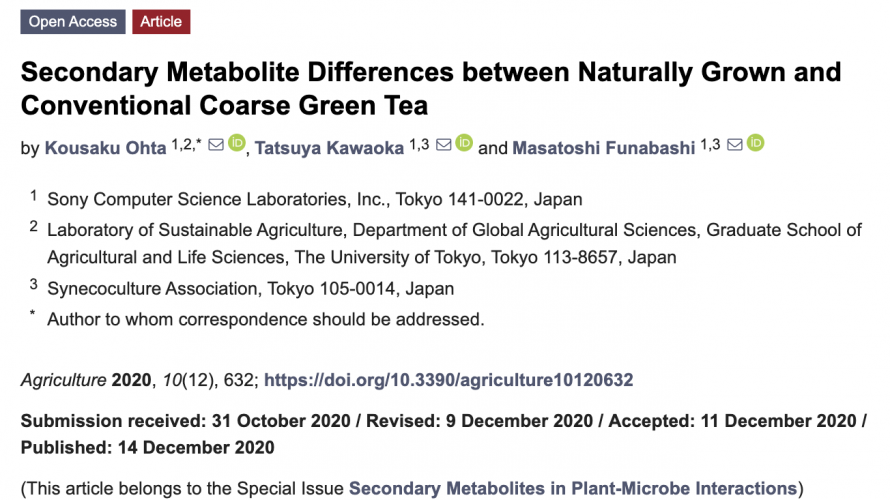This screenshot has width=890, height=500.
Task: Click the Sony Computer Science Laboratories affiliation
Action: coord(314,199)
